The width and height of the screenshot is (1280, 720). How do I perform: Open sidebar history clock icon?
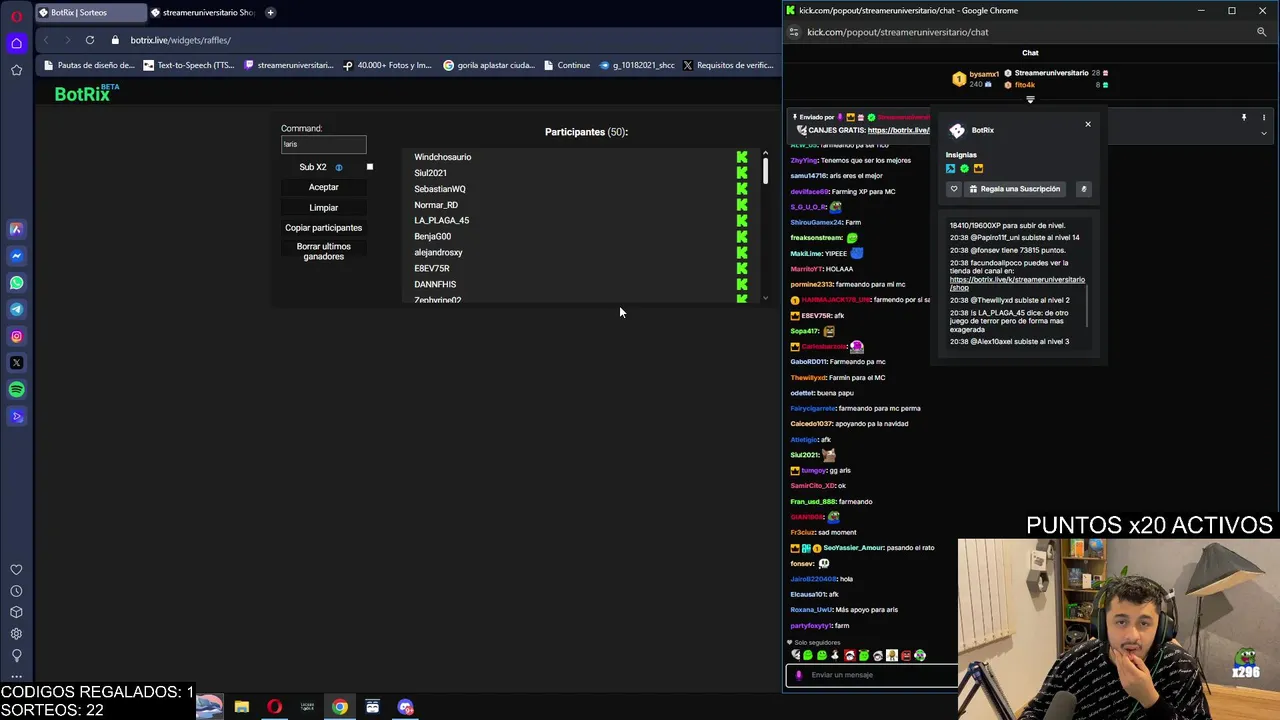[x=16, y=591]
